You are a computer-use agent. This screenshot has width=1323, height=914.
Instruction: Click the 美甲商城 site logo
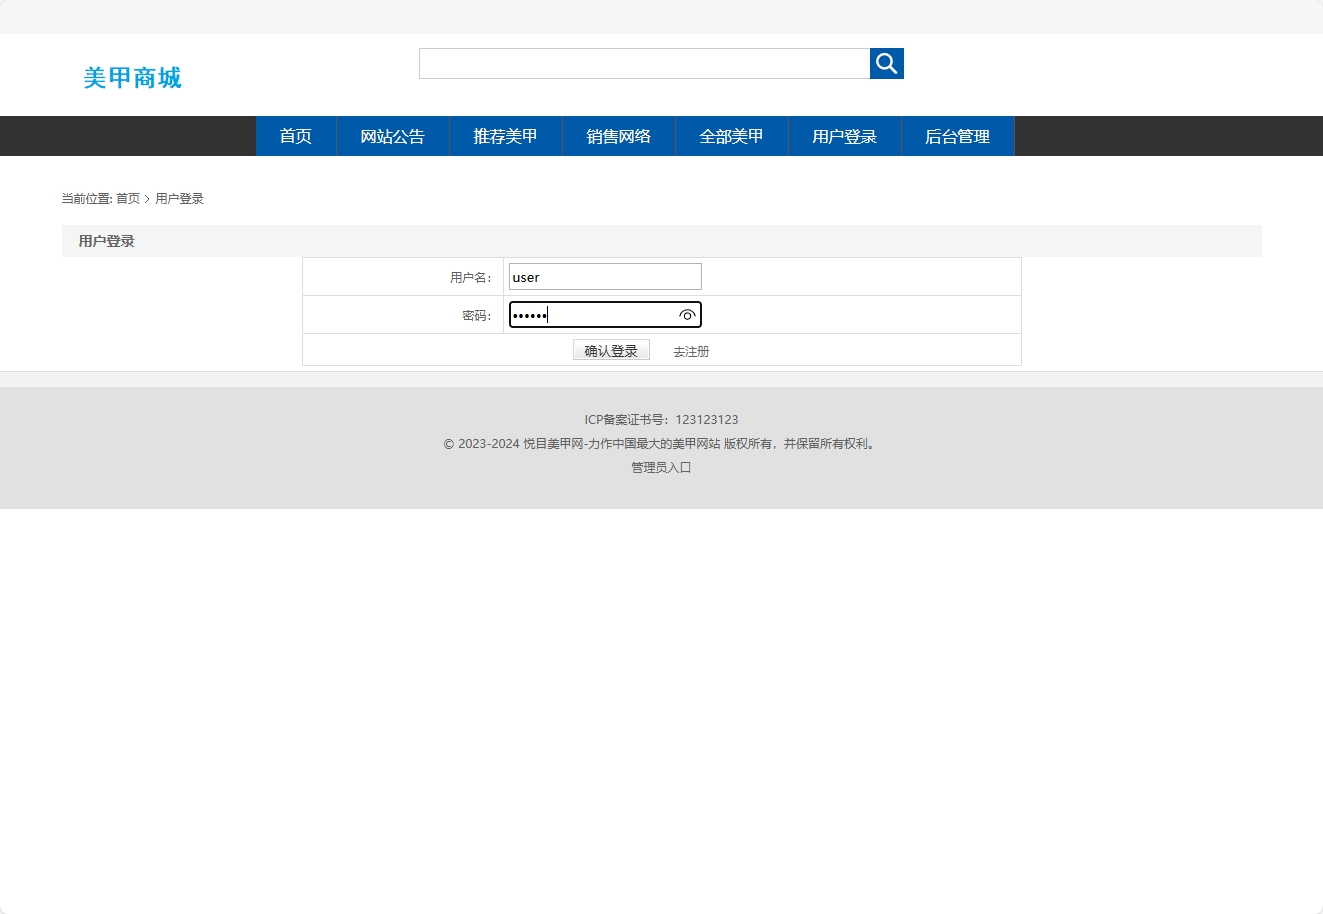point(133,77)
